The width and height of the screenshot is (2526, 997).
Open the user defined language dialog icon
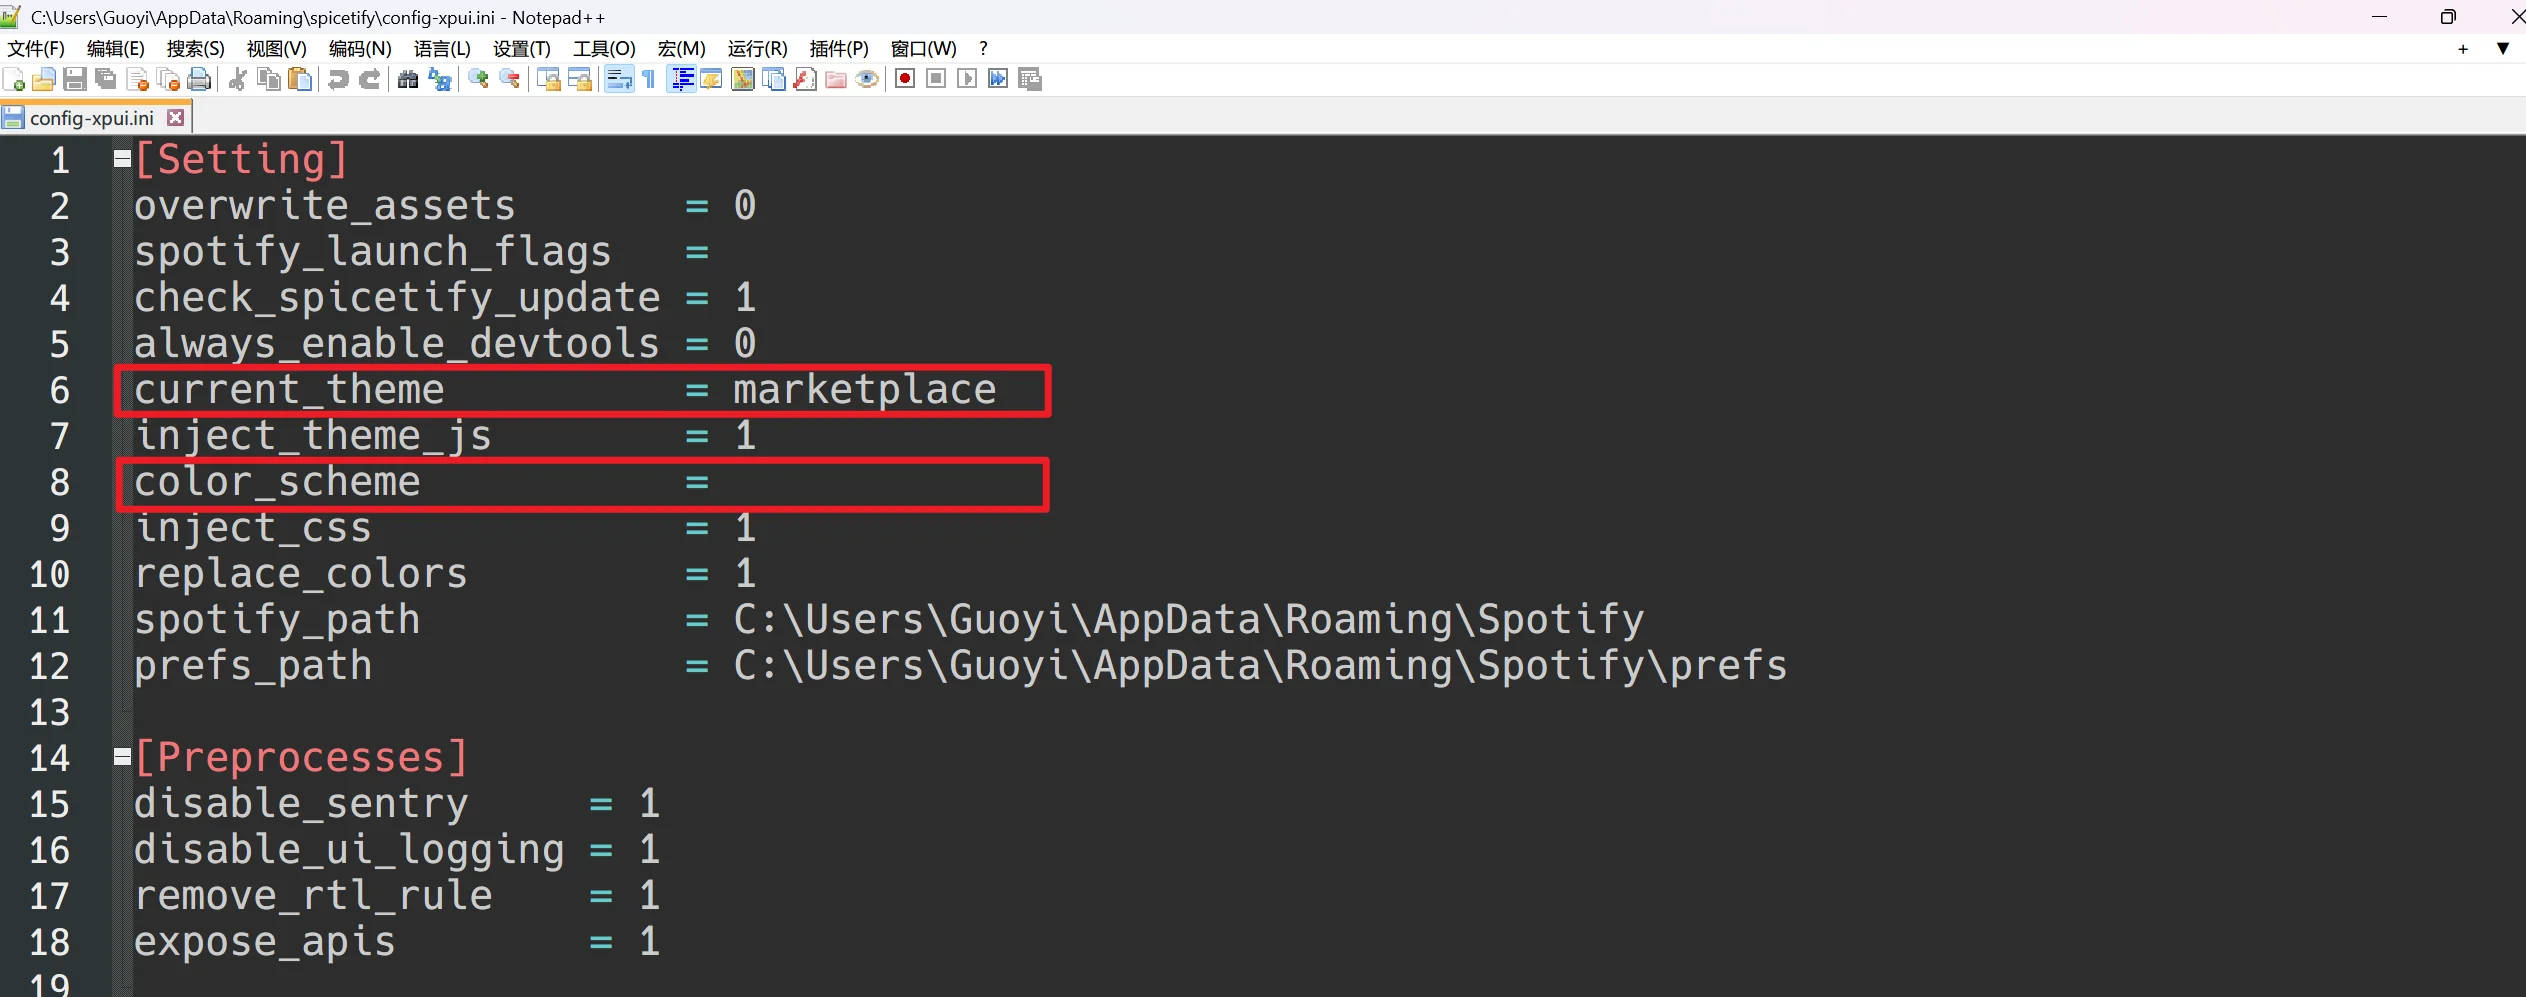pos(711,79)
